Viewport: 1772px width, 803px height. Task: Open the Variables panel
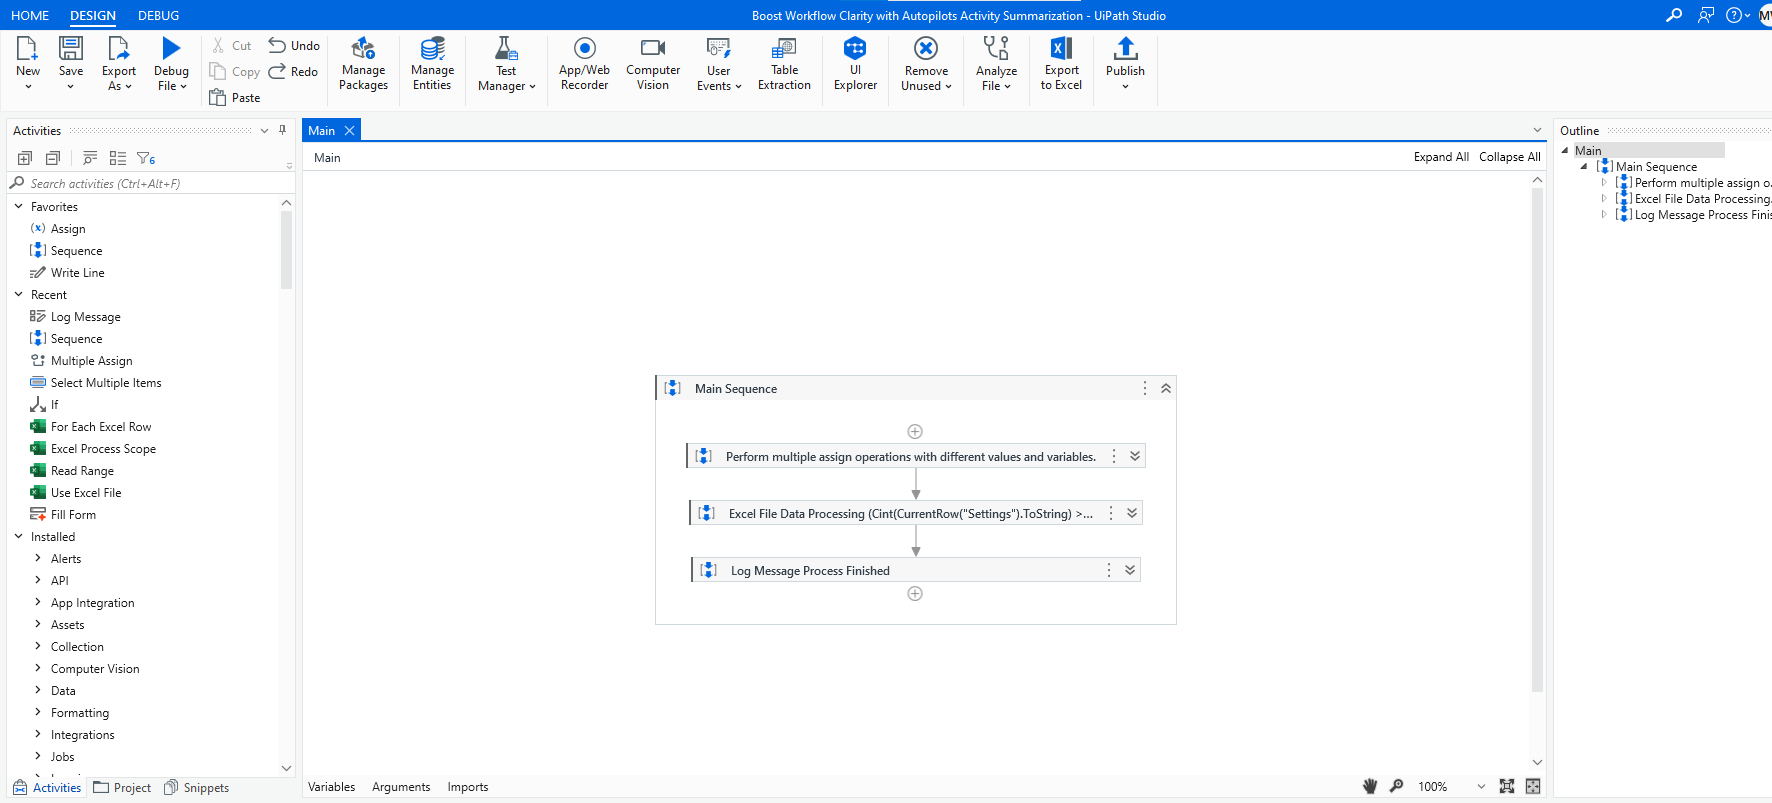click(x=331, y=787)
